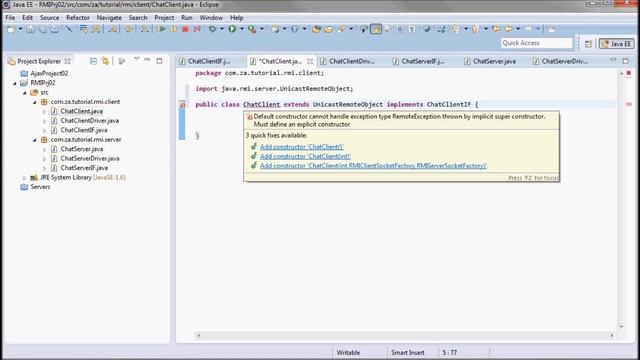Select ChatServerIF.java in Project Explorer
This screenshot has width=640, height=360.
[84, 168]
